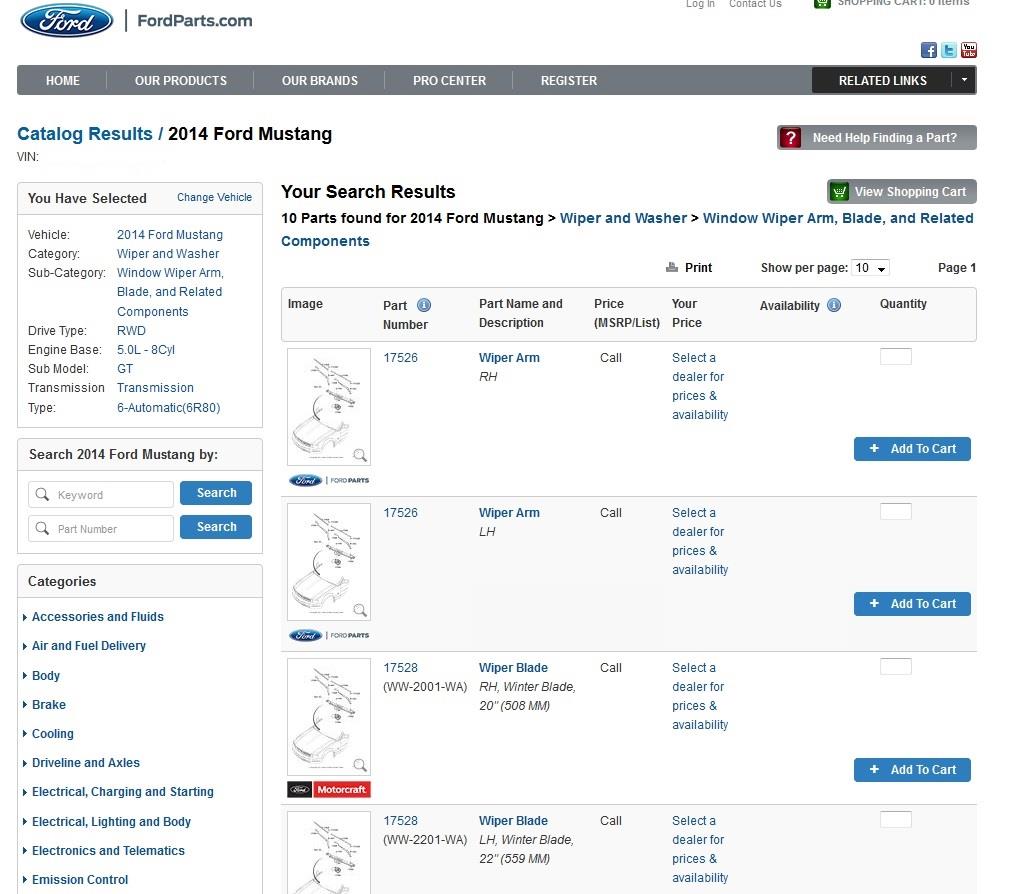Open the Wiper Arm RH part name link
Viewport: 1033px width, 894px height.
point(509,358)
